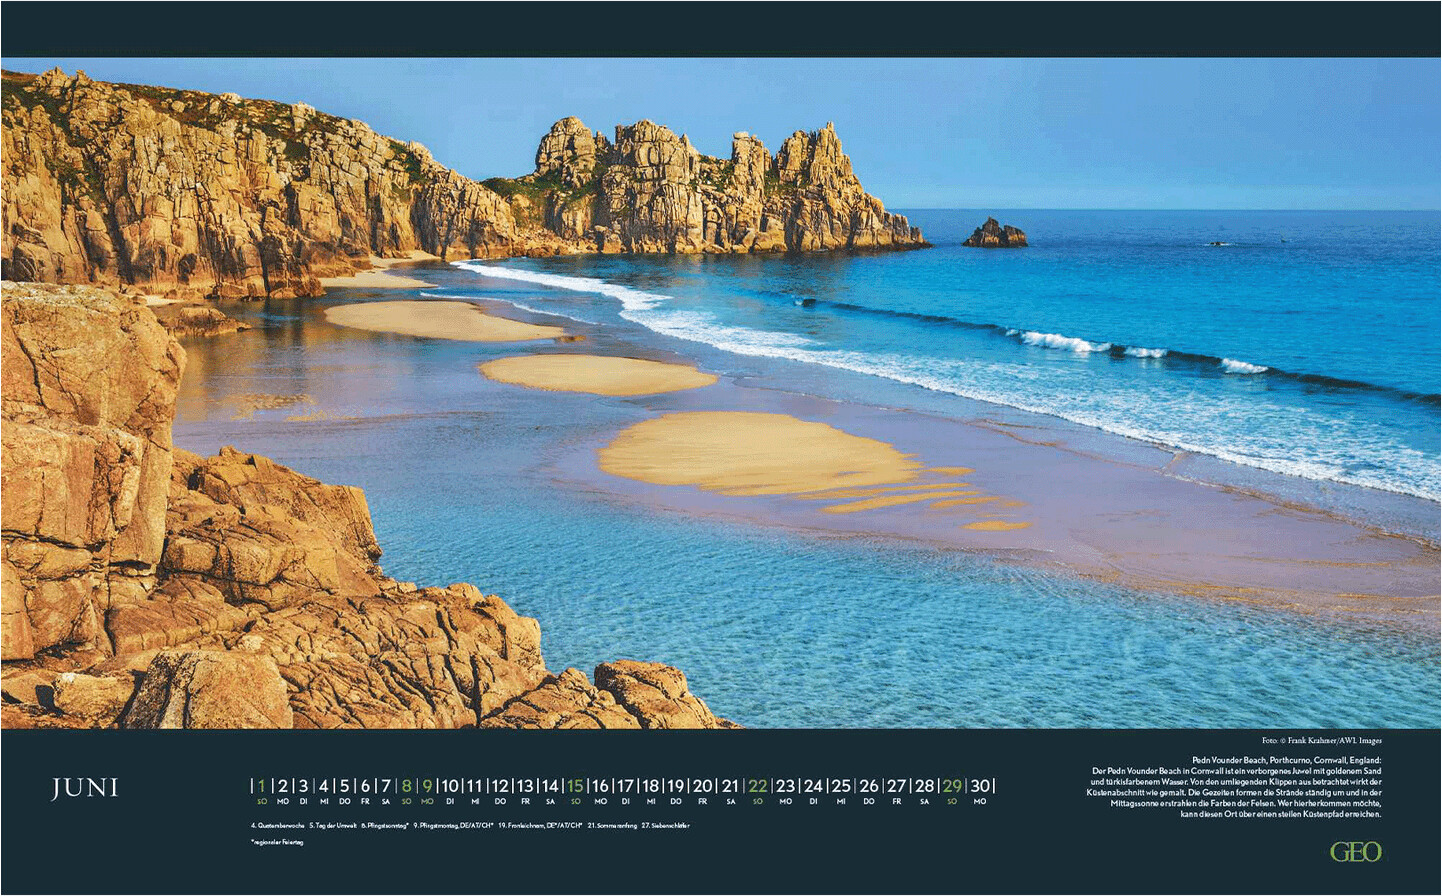Select June 1 on the calendar strip
This screenshot has height=896, width=1442.
click(x=261, y=786)
